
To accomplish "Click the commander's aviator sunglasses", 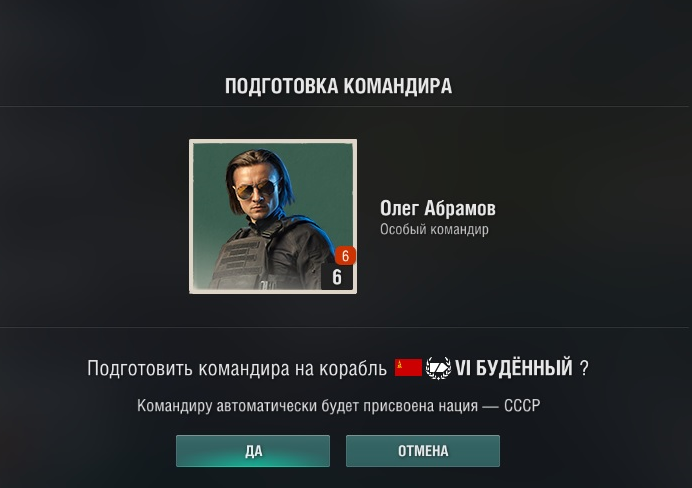I will [x=256, y=190].
